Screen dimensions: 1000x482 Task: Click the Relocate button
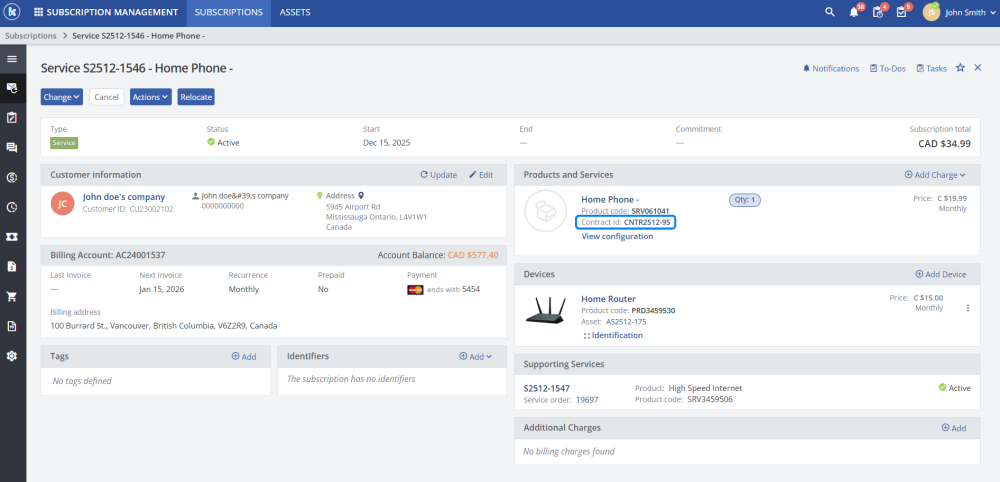196,97
